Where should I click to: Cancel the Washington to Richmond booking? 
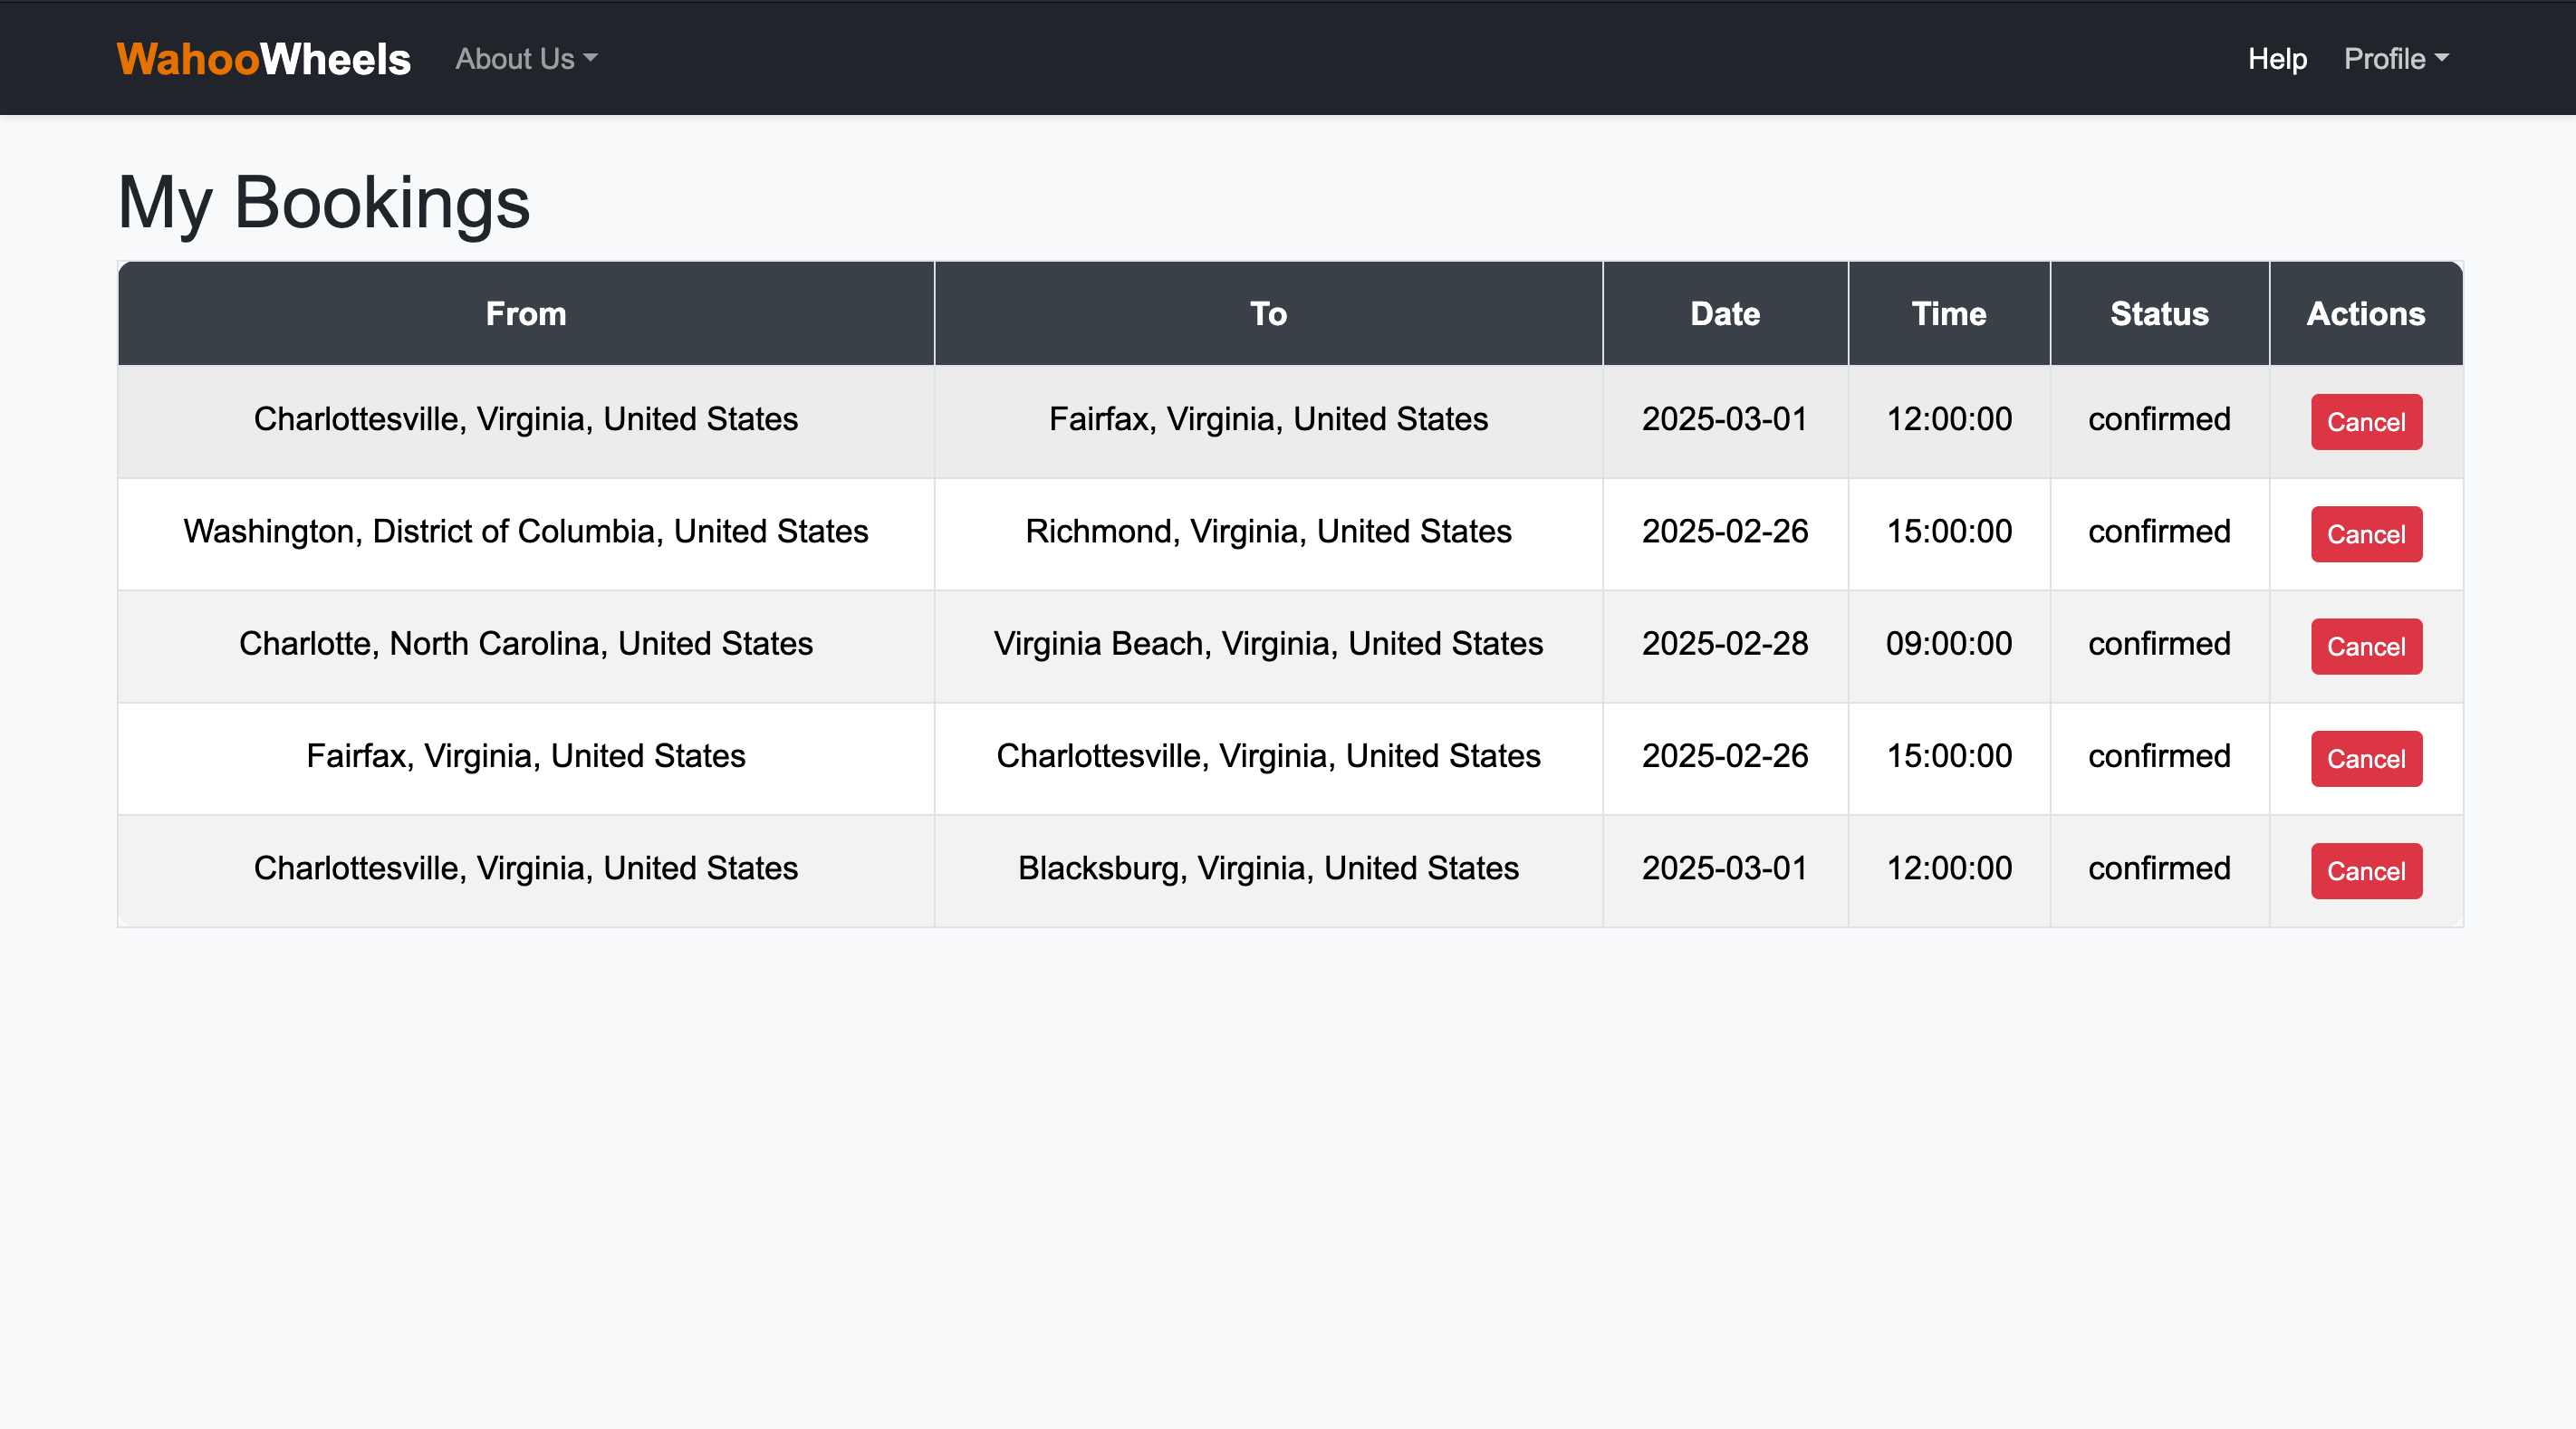tap(2365, 534)
